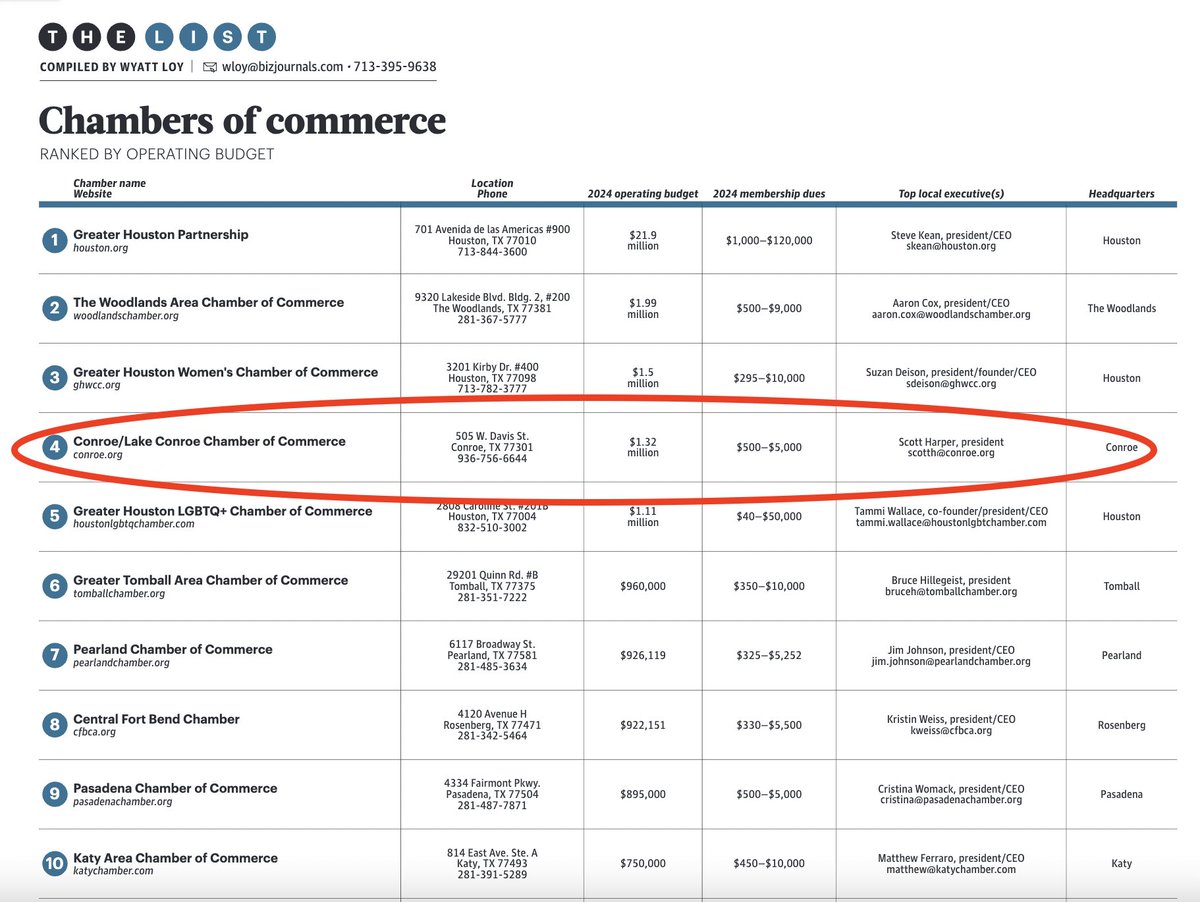Email jim.johnson@pearlandchamber.org

[x=951, y=661]
